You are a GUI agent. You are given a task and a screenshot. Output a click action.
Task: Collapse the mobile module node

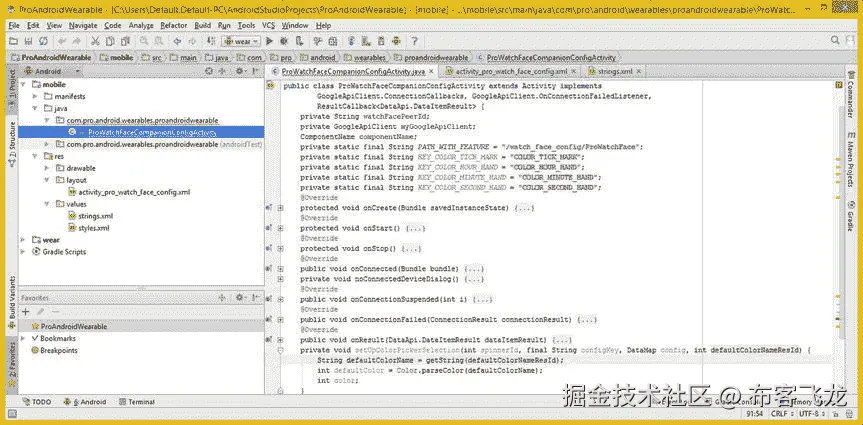23,85
